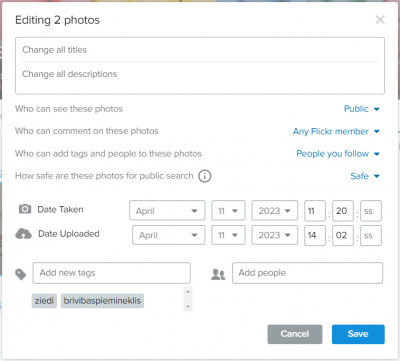Open the Date Uploaded day dropdown
400x361 pixels.
tap(228, 235)
